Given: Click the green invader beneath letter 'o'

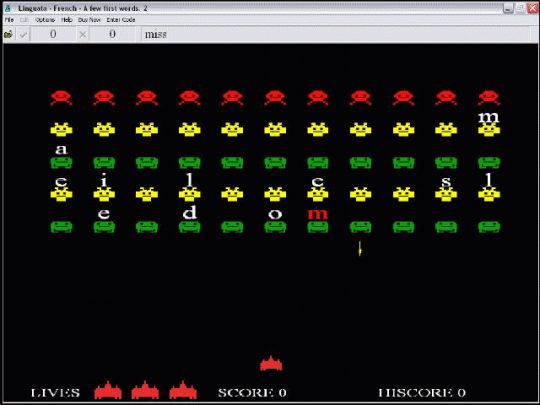Looking at the screenshot, I should click(275, 227).
